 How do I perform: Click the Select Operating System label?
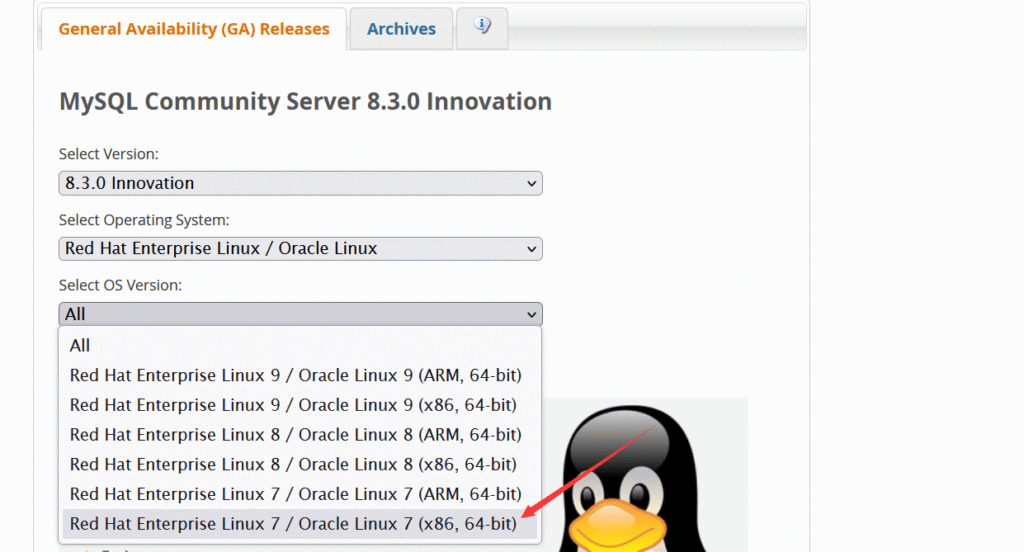(x=144, y=220)
